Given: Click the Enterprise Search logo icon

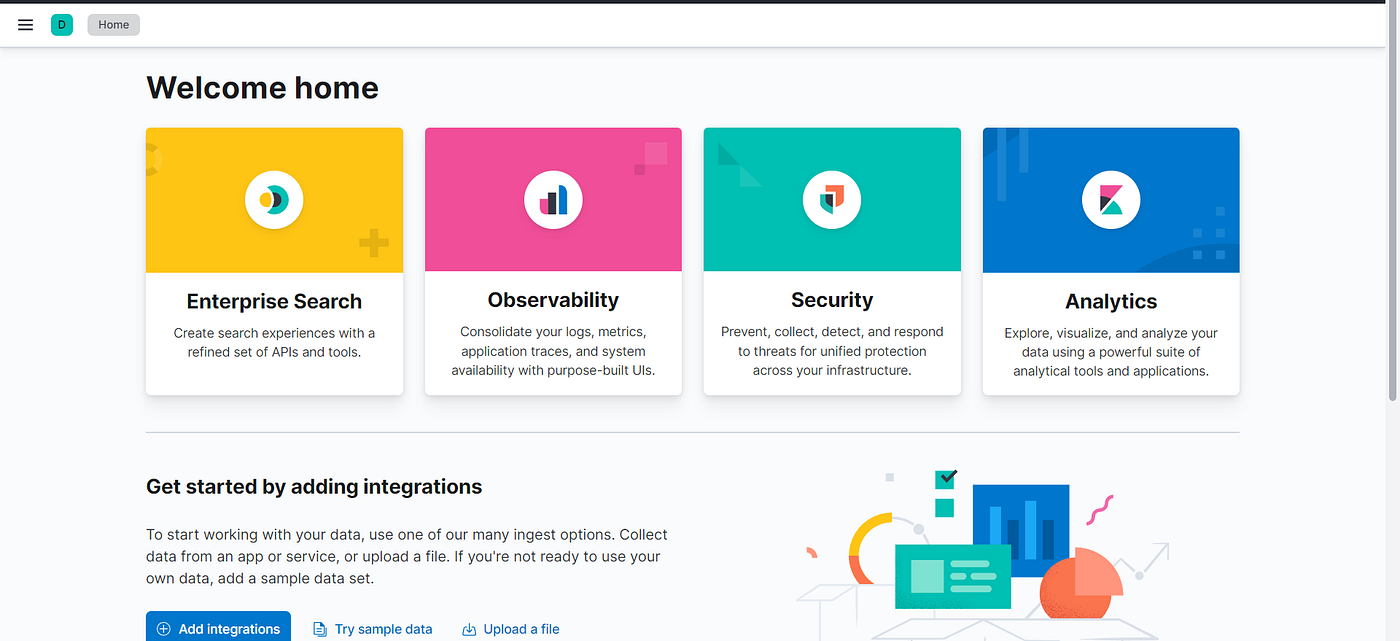Looking at the screenshot, I should coord(274,200).
